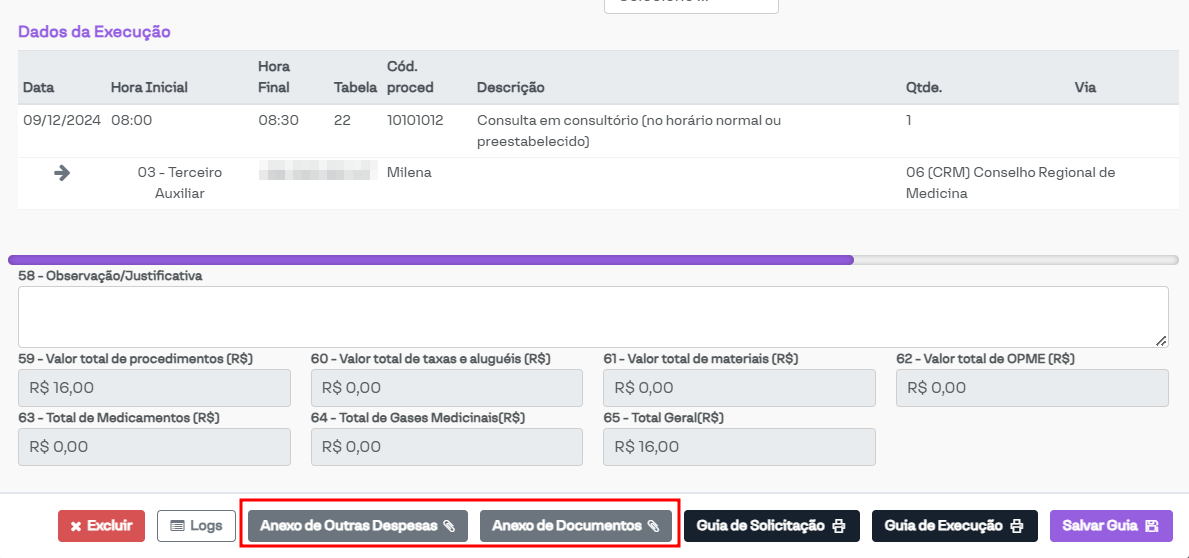
Task: Select the Valor total de procedimentos field
Action: pyautogui.click(x=154, y=388)
